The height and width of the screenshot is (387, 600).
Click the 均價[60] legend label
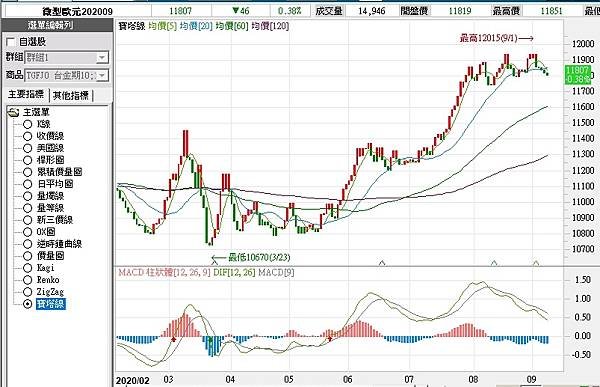(232, 26)
